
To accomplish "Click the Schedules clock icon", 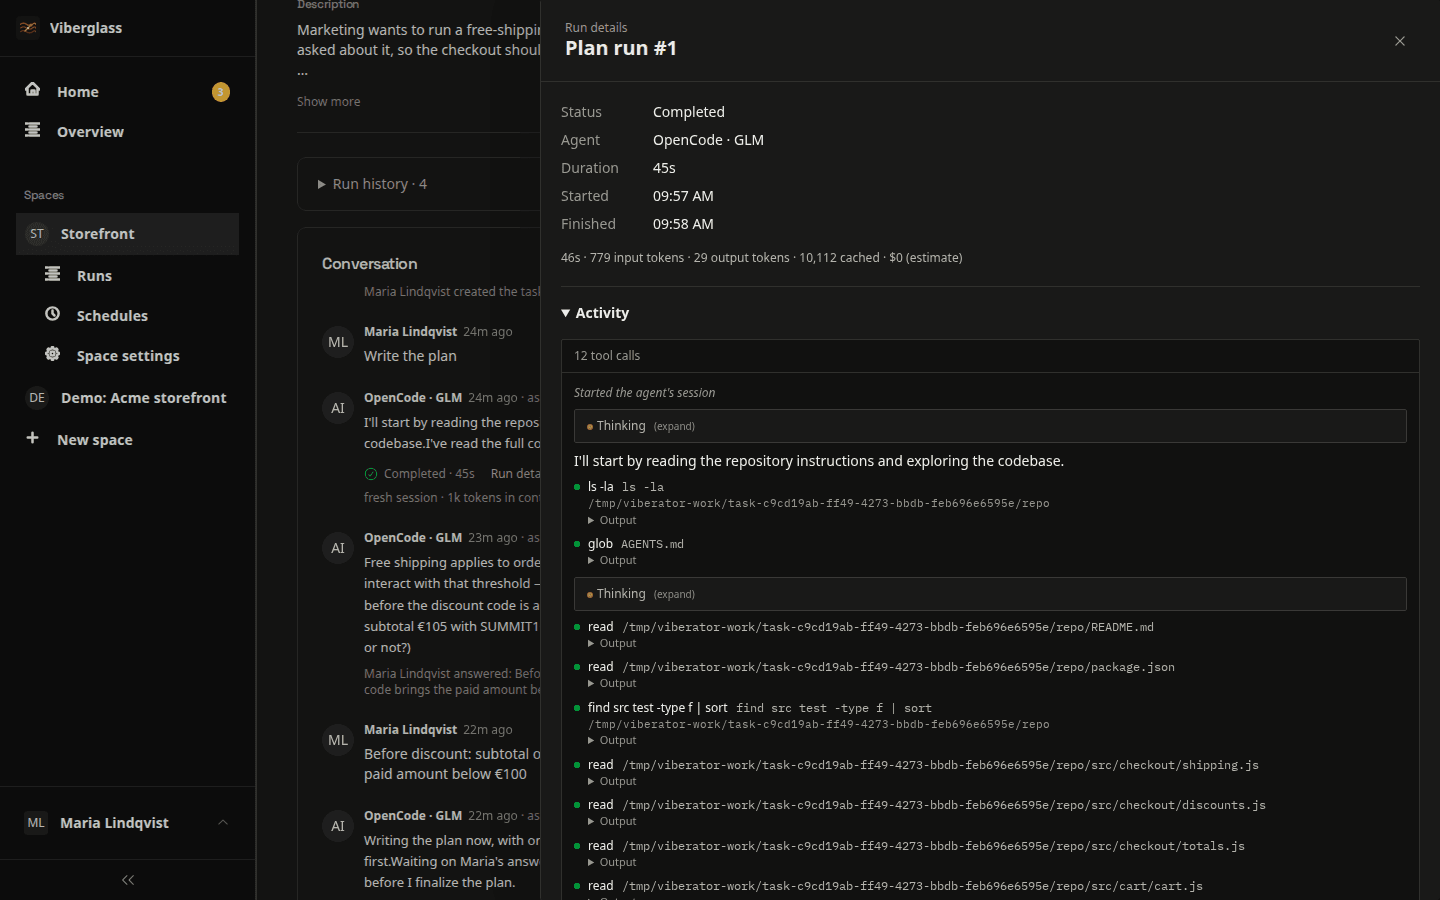I will click(53, 314).
